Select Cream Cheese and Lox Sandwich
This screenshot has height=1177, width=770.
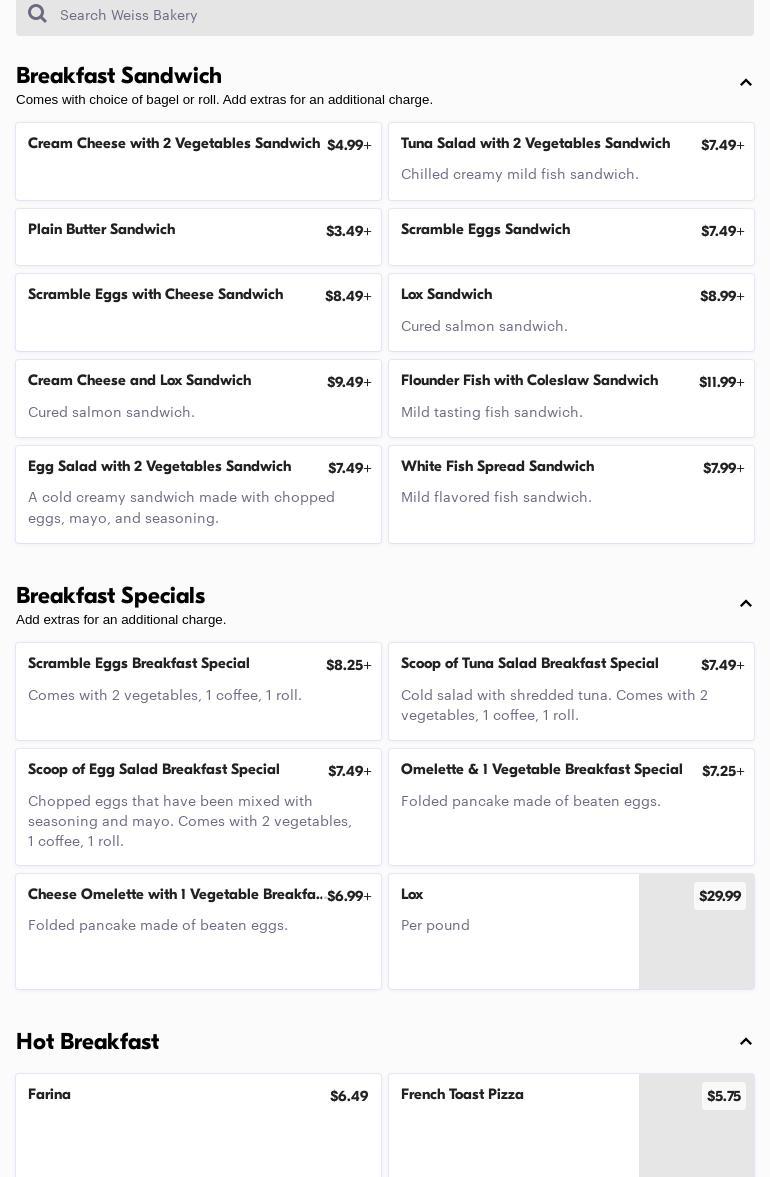(x=198, y=399)
